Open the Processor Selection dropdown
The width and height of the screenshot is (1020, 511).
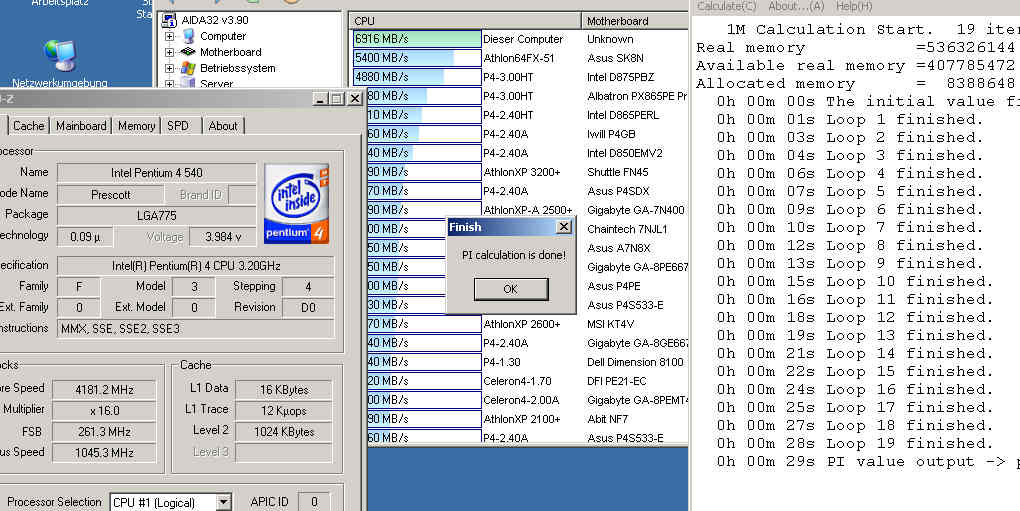click(223, 502)
